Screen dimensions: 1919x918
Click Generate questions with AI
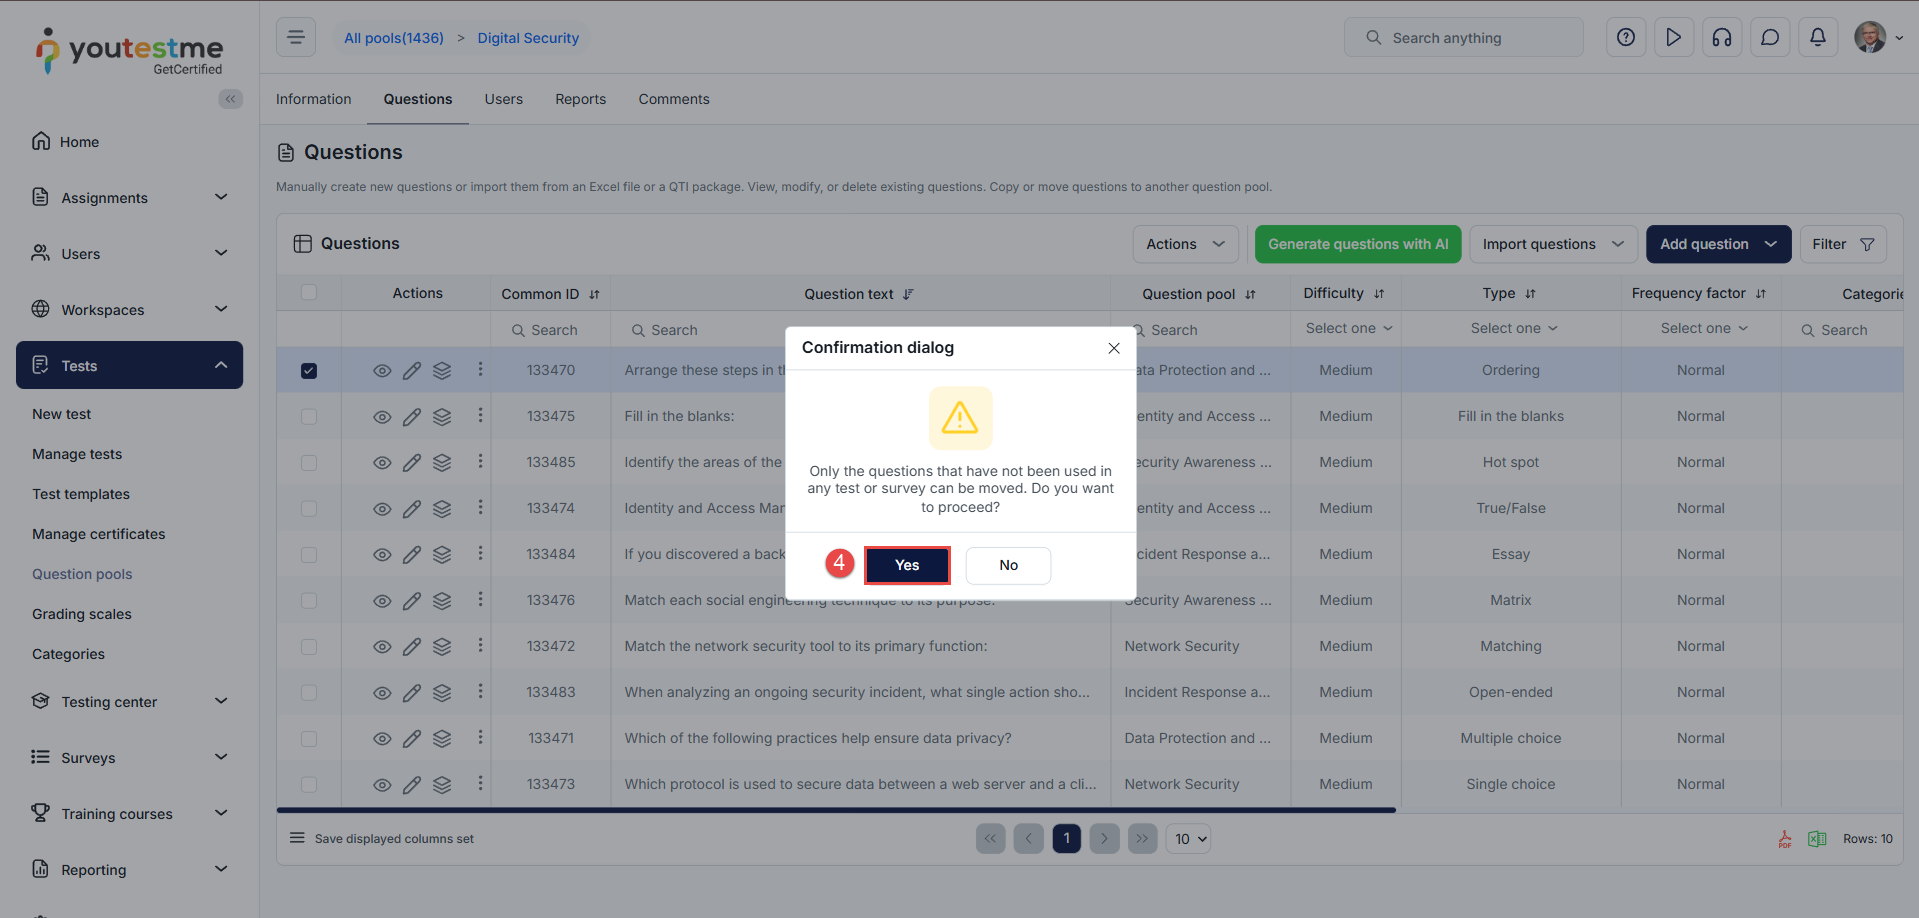(1358, 244)
